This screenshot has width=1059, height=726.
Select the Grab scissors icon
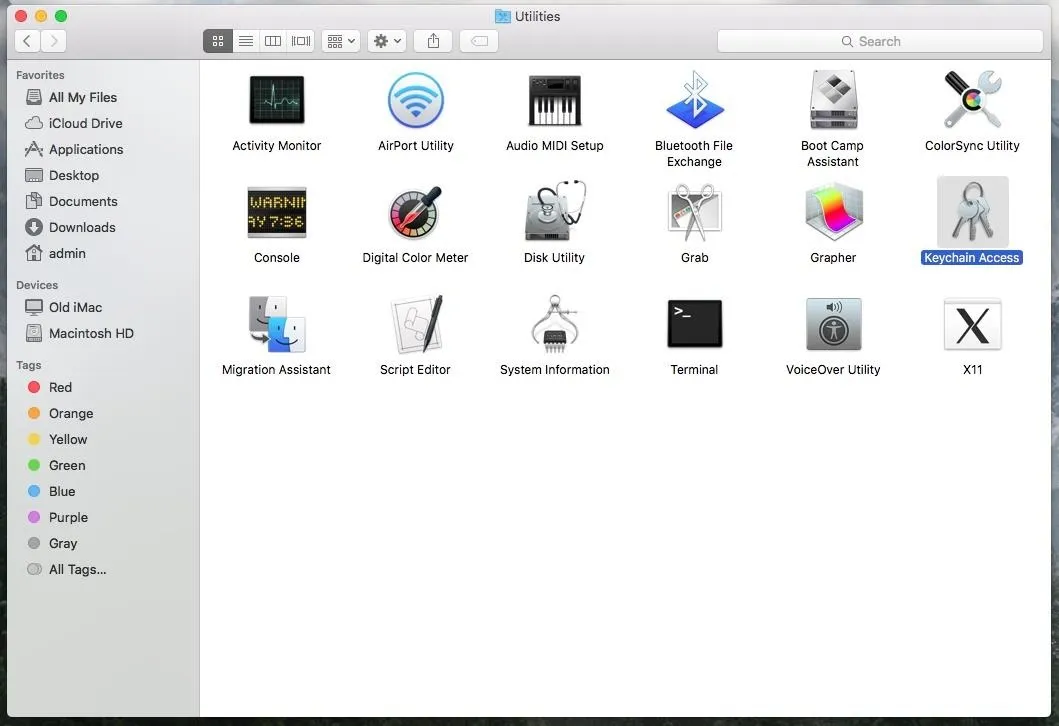[694, 212]
